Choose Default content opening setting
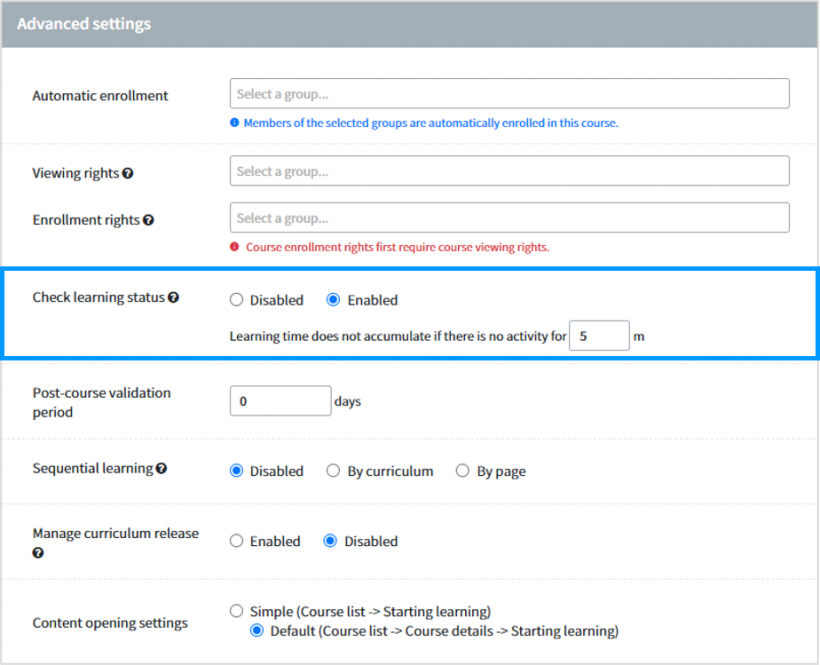The image size is (820, 665). (x=257, y=631)
